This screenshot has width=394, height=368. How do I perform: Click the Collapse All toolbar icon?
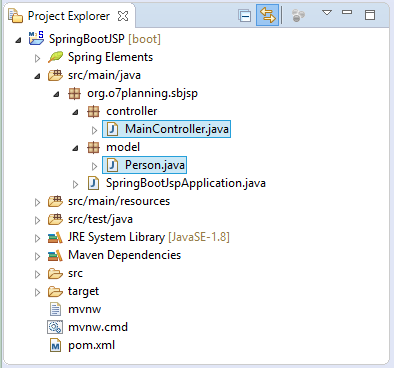point(245,16)
